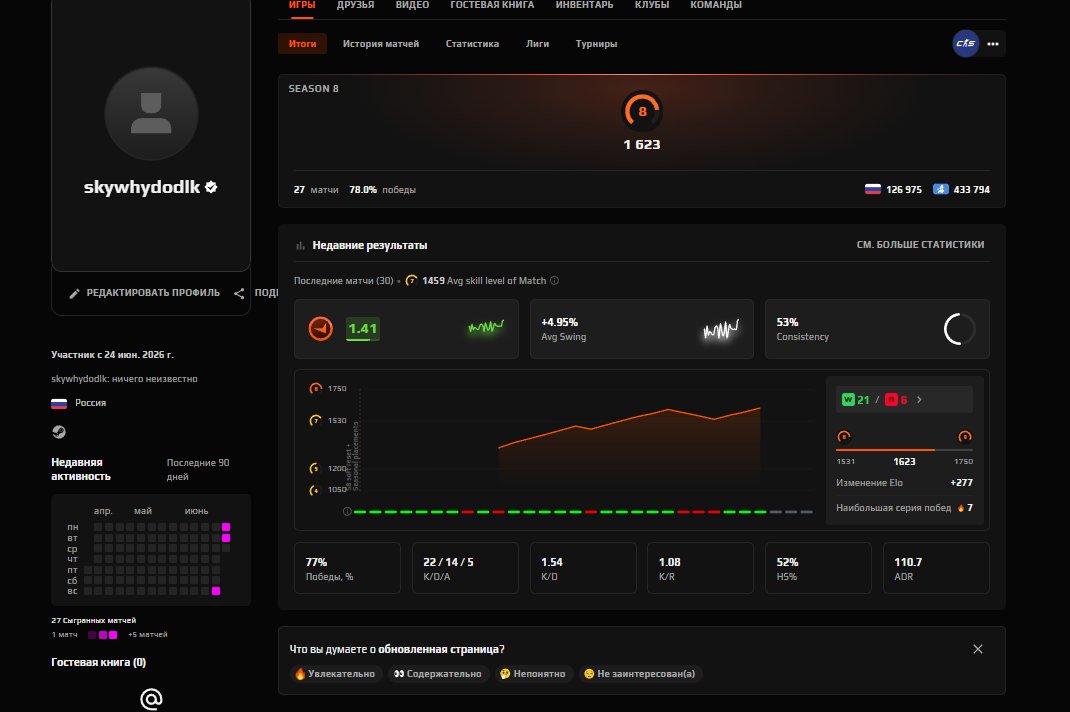
Task: Click the @ guestbook icon
Action: click(x=151, y=698)
